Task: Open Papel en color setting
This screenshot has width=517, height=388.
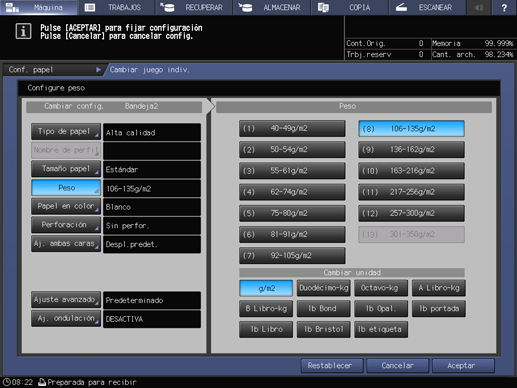Action: tap(66, 206)
